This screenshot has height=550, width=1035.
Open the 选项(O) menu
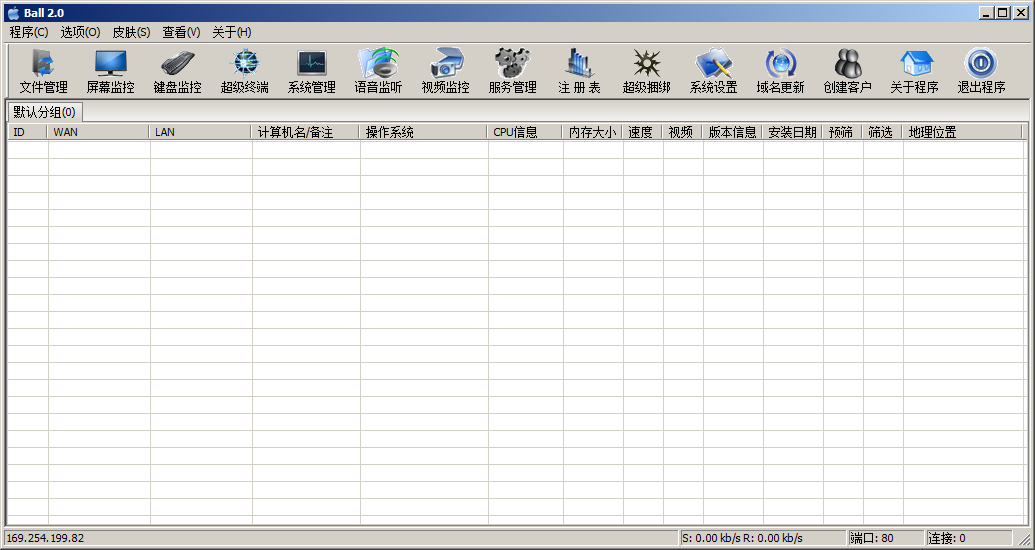80,32
